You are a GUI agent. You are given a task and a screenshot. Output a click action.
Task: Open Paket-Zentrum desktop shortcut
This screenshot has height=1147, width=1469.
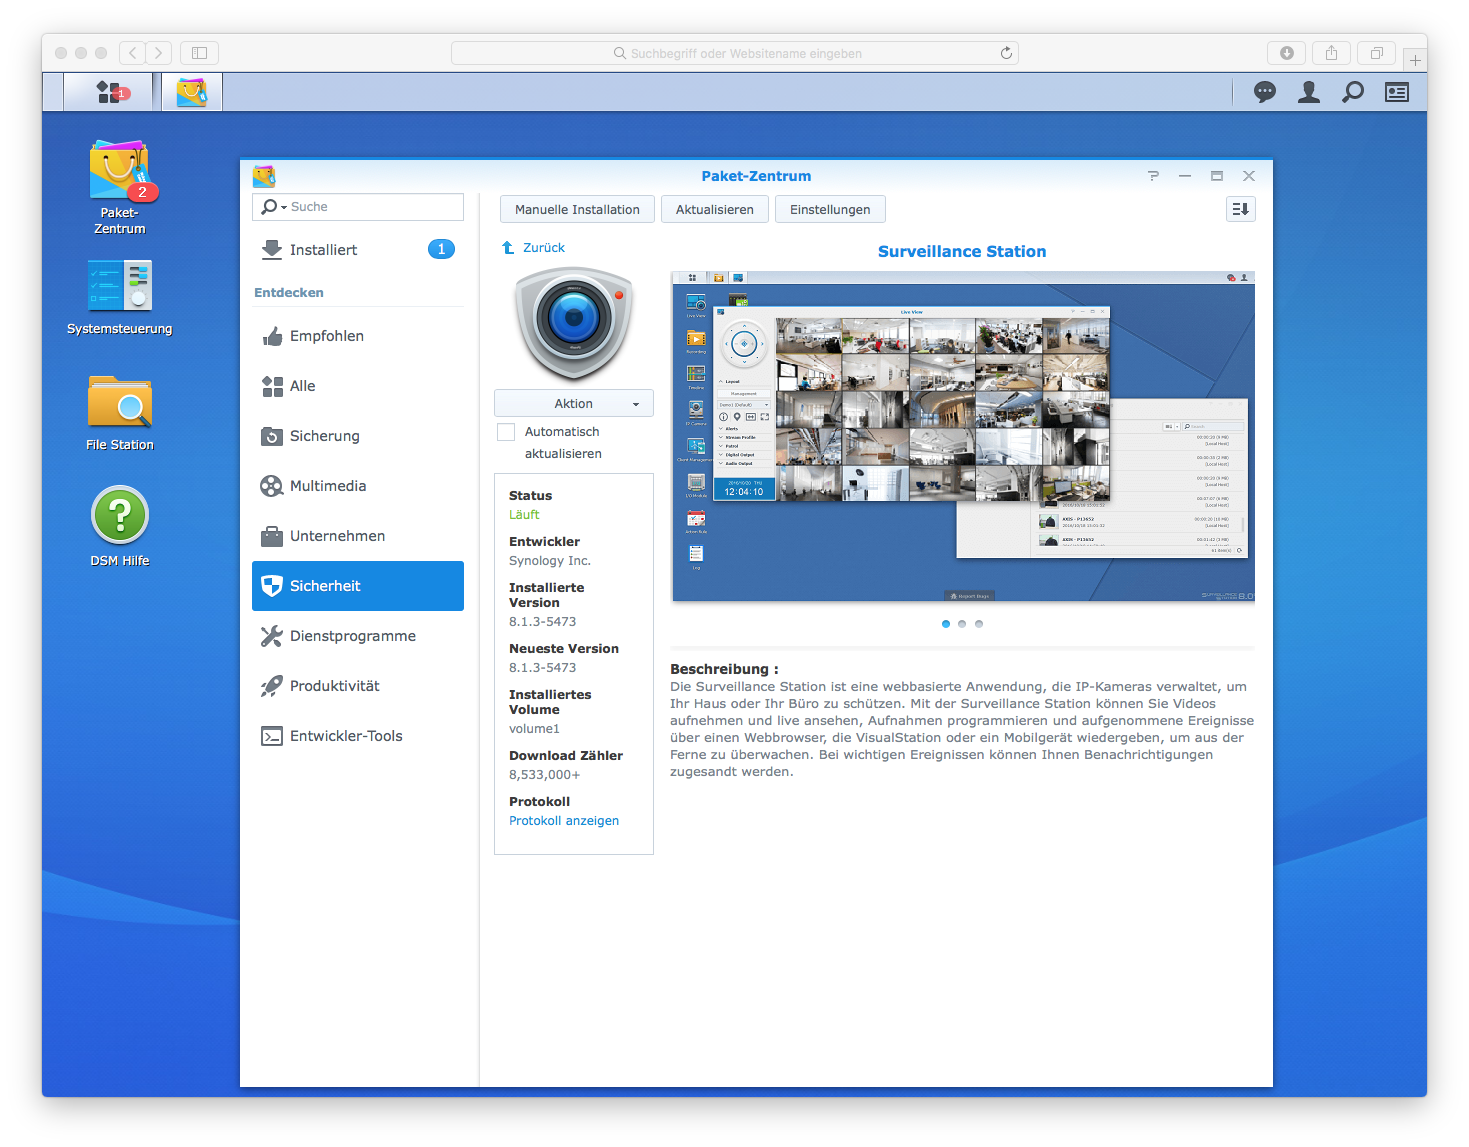(120, 188)
